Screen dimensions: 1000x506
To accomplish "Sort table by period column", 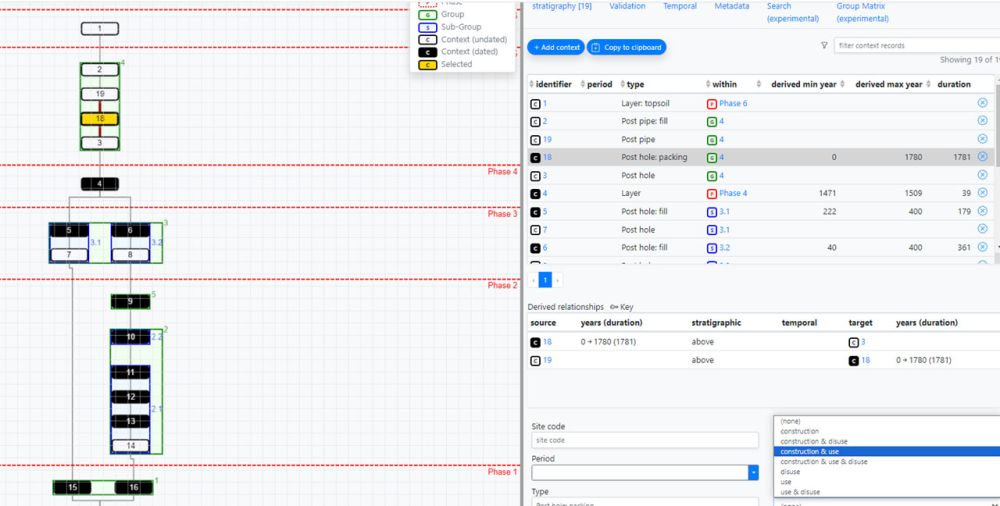I will [599, 84].
